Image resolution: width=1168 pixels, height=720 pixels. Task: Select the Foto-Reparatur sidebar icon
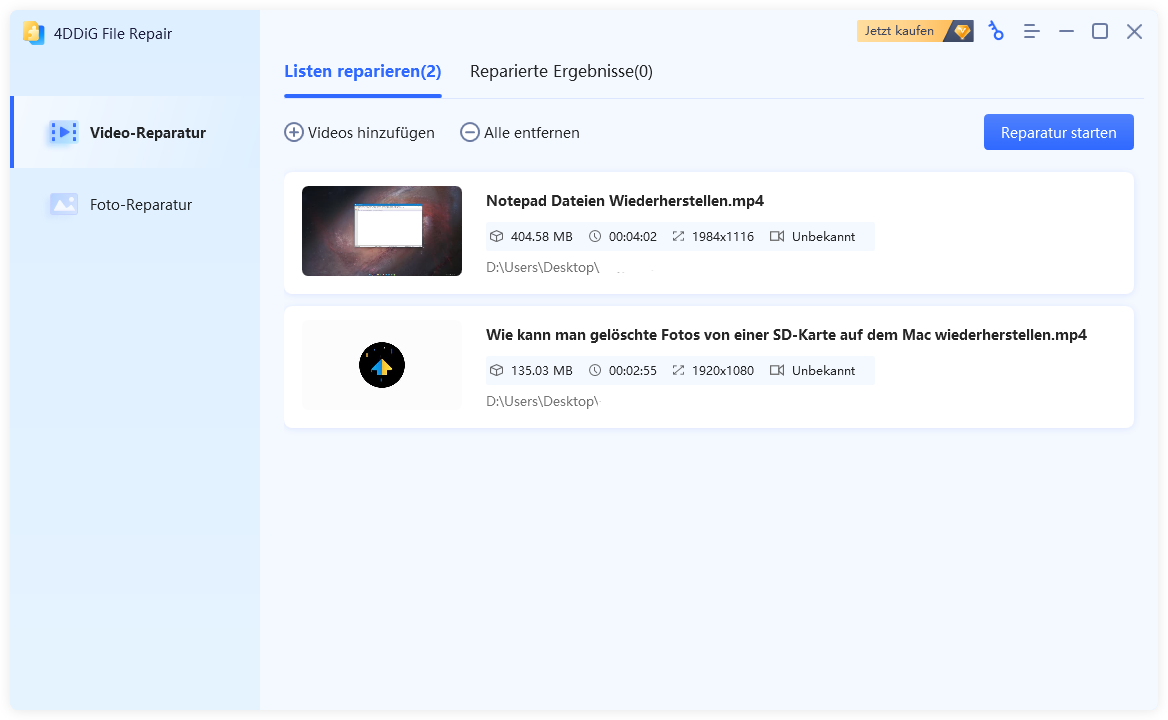coord(63,204)
